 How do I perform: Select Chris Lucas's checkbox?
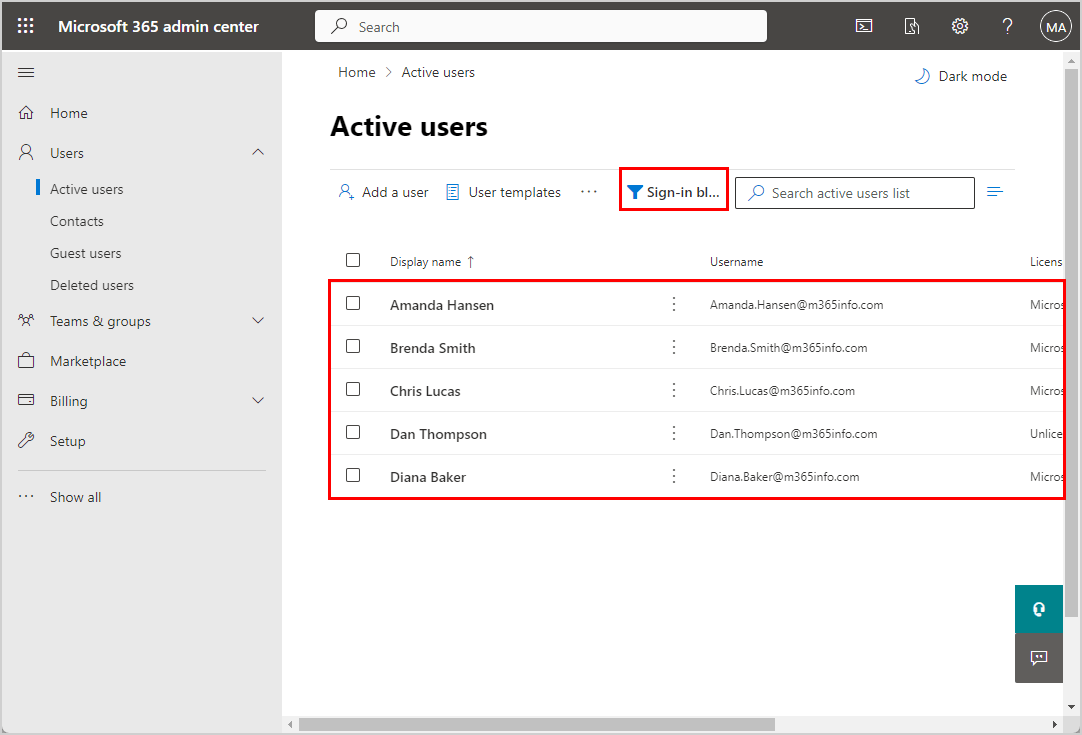coord(353,389)
